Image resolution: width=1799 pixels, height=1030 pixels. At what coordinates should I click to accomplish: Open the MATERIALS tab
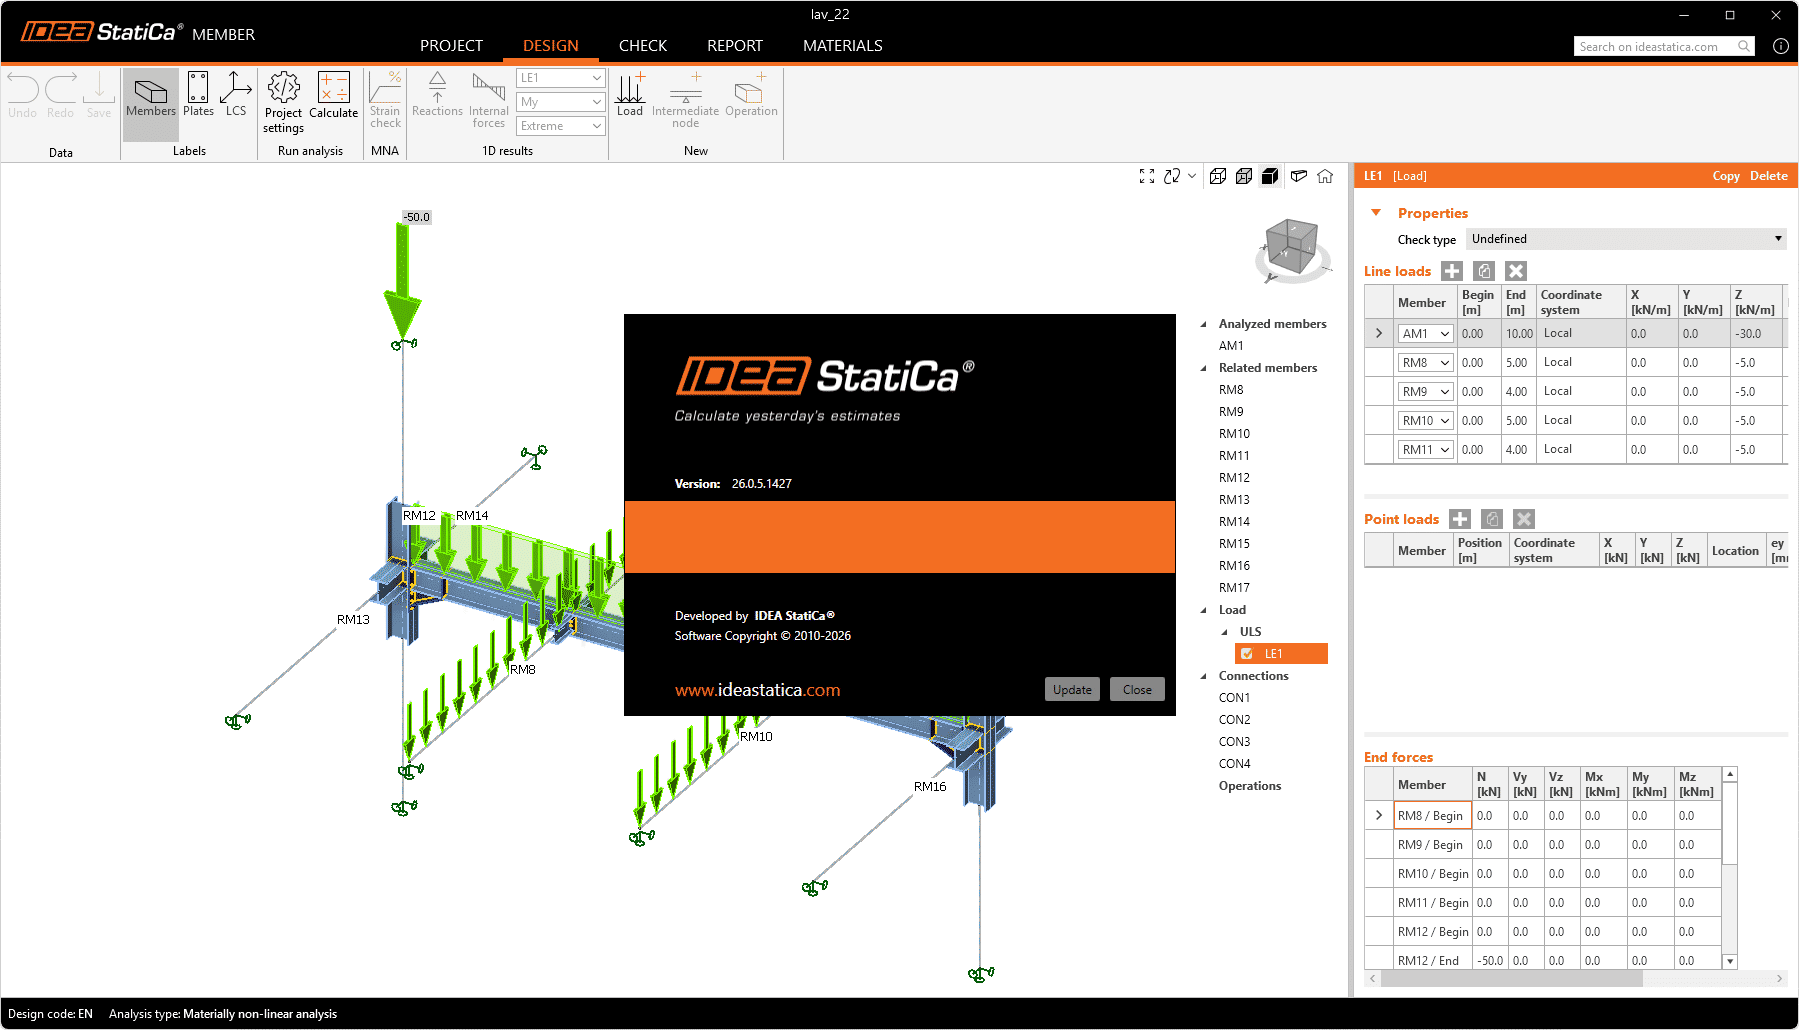pos(843,46)
